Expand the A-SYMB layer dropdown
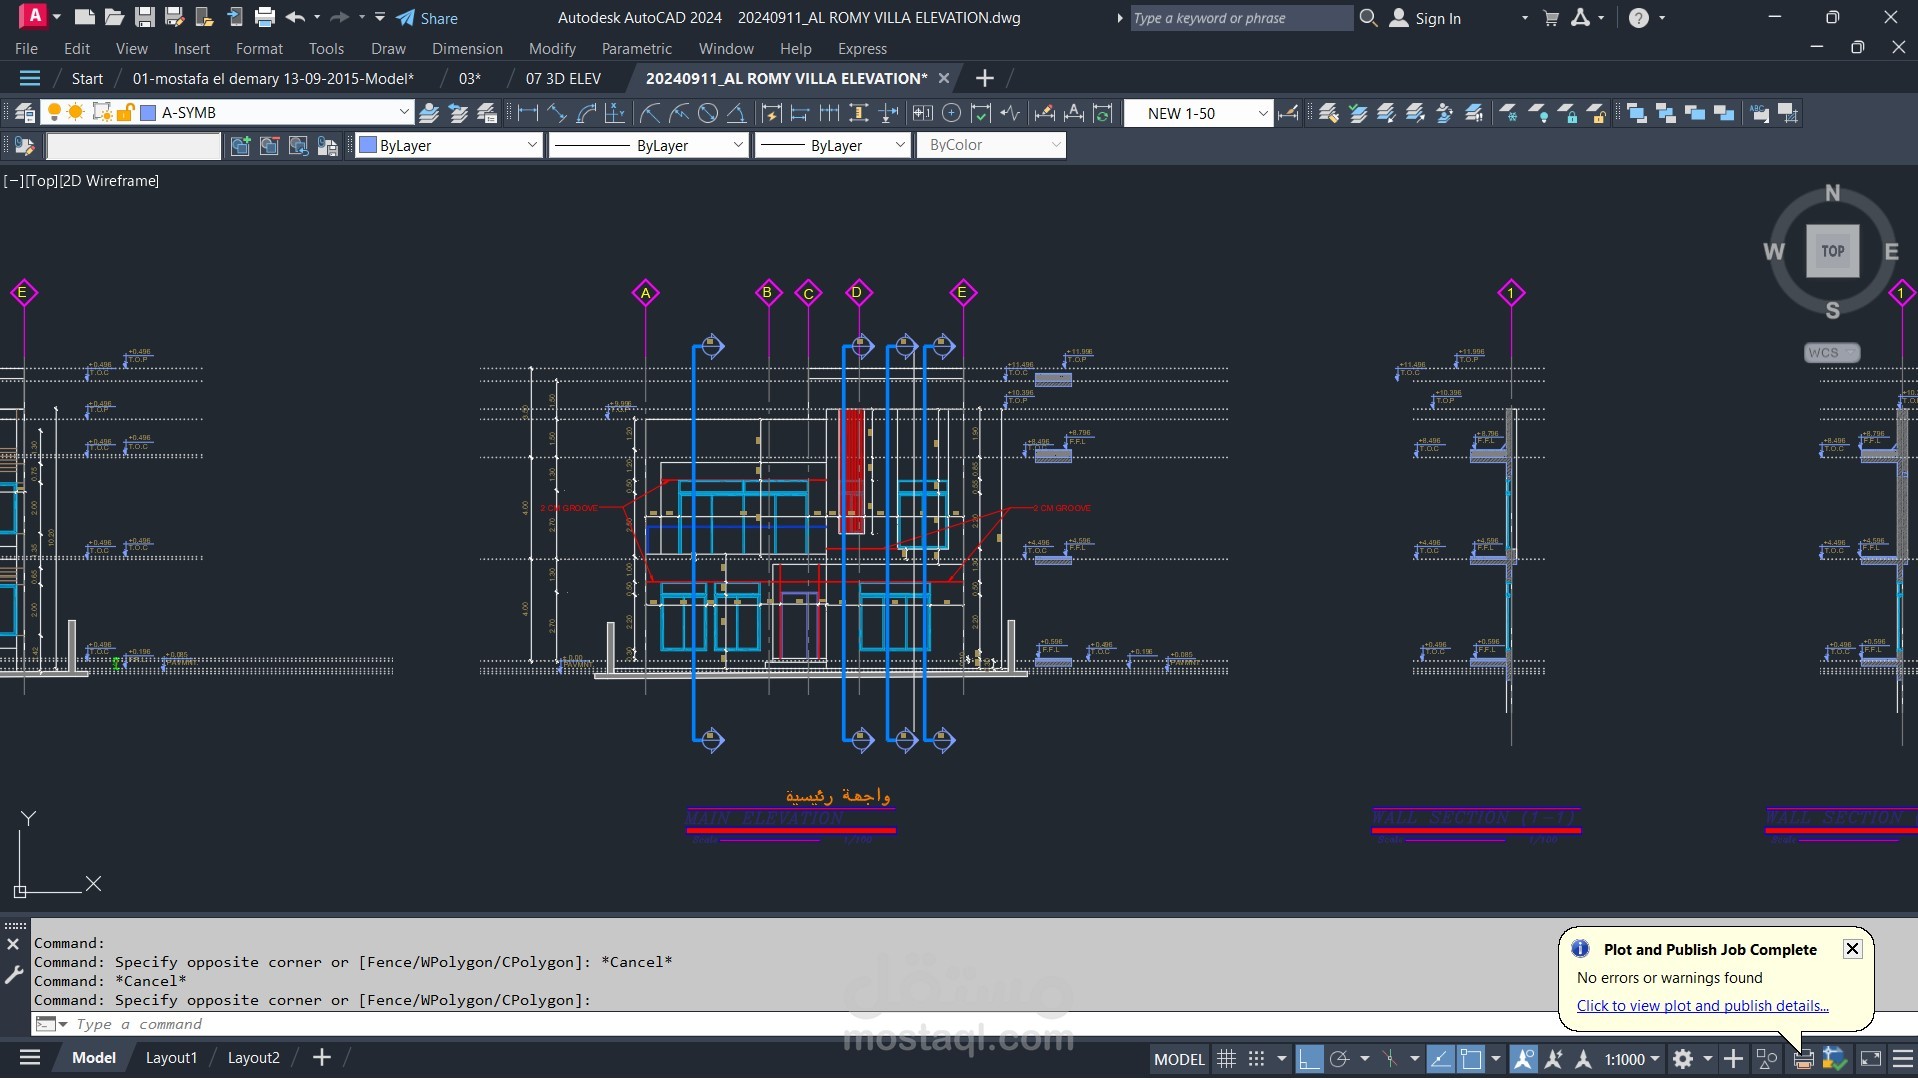Viewport: 1918px width, 1080px height. (403, 112)
